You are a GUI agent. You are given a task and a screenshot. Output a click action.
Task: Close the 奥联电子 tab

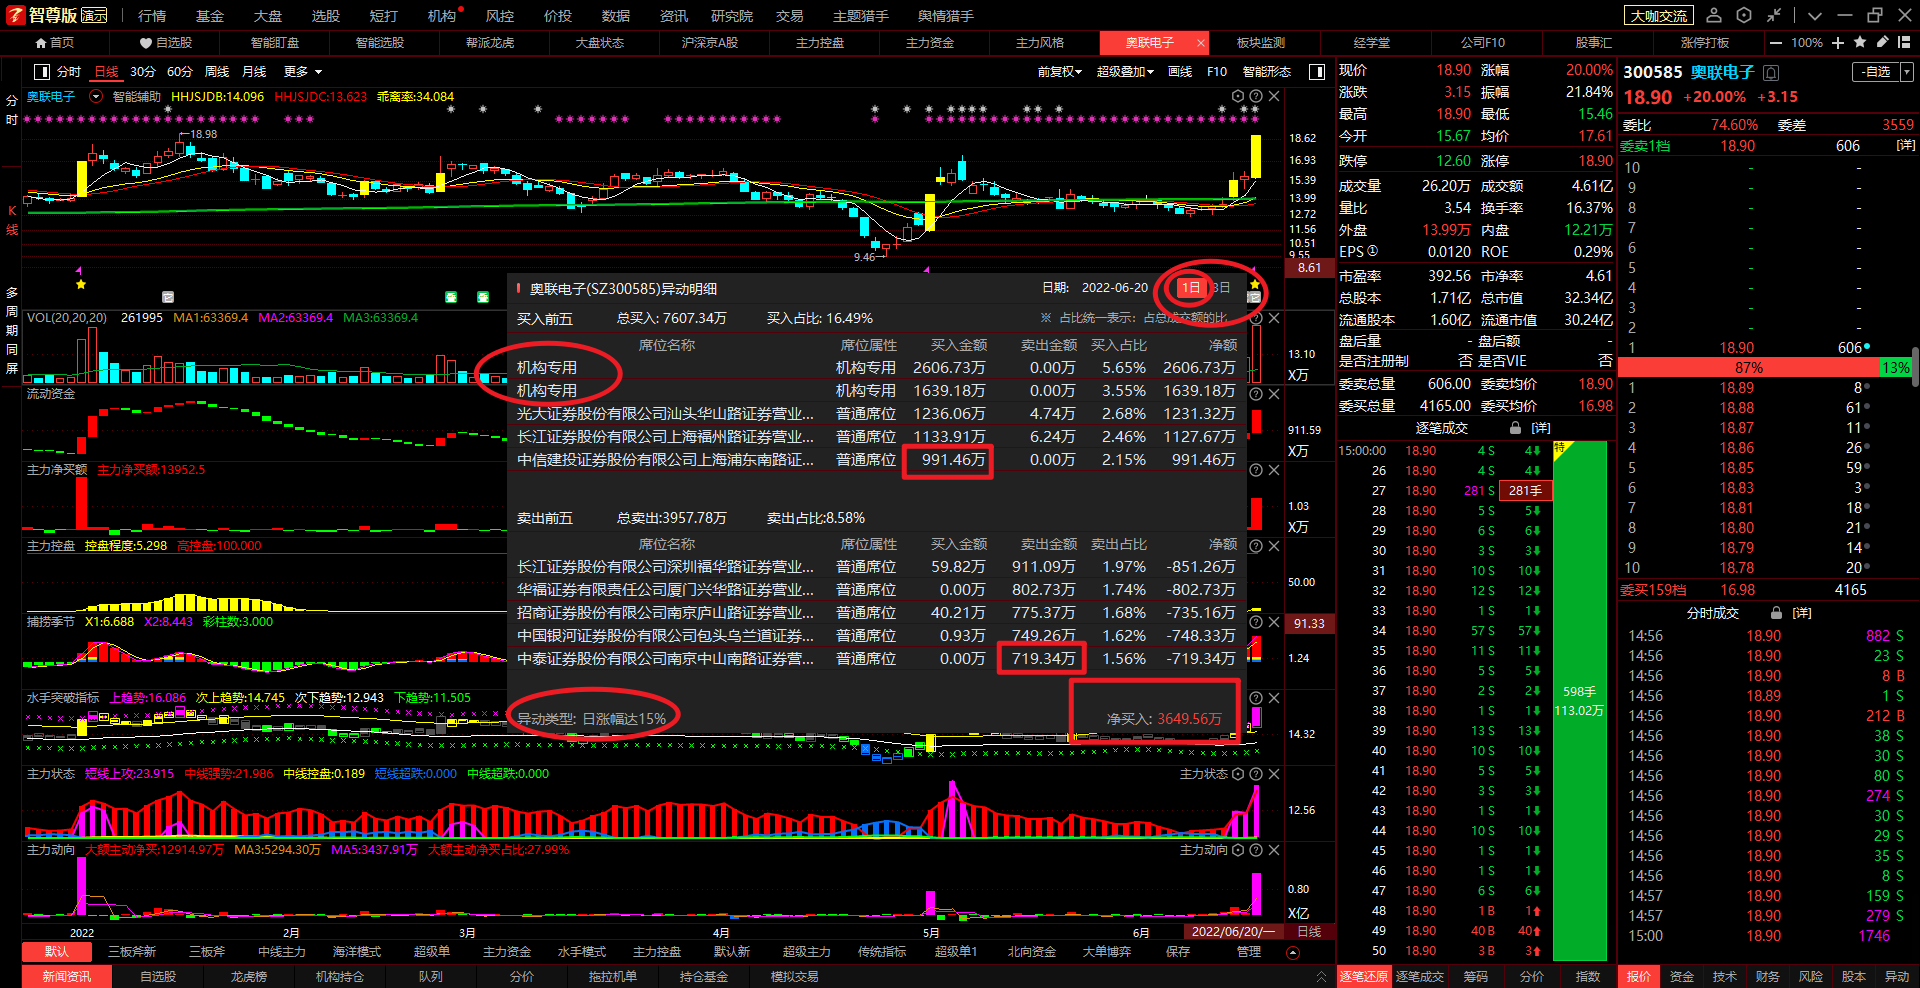coord(1199,43)
